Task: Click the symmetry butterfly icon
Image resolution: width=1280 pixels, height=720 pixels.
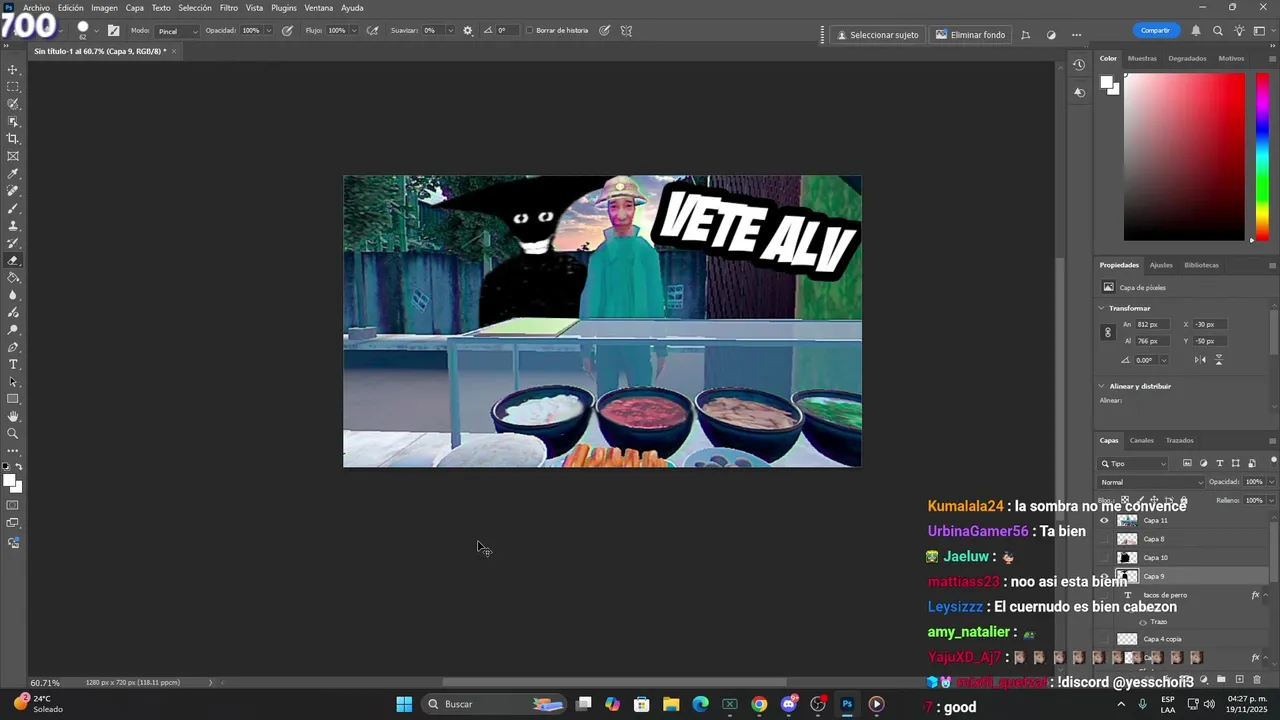Action: coord(626,31)
